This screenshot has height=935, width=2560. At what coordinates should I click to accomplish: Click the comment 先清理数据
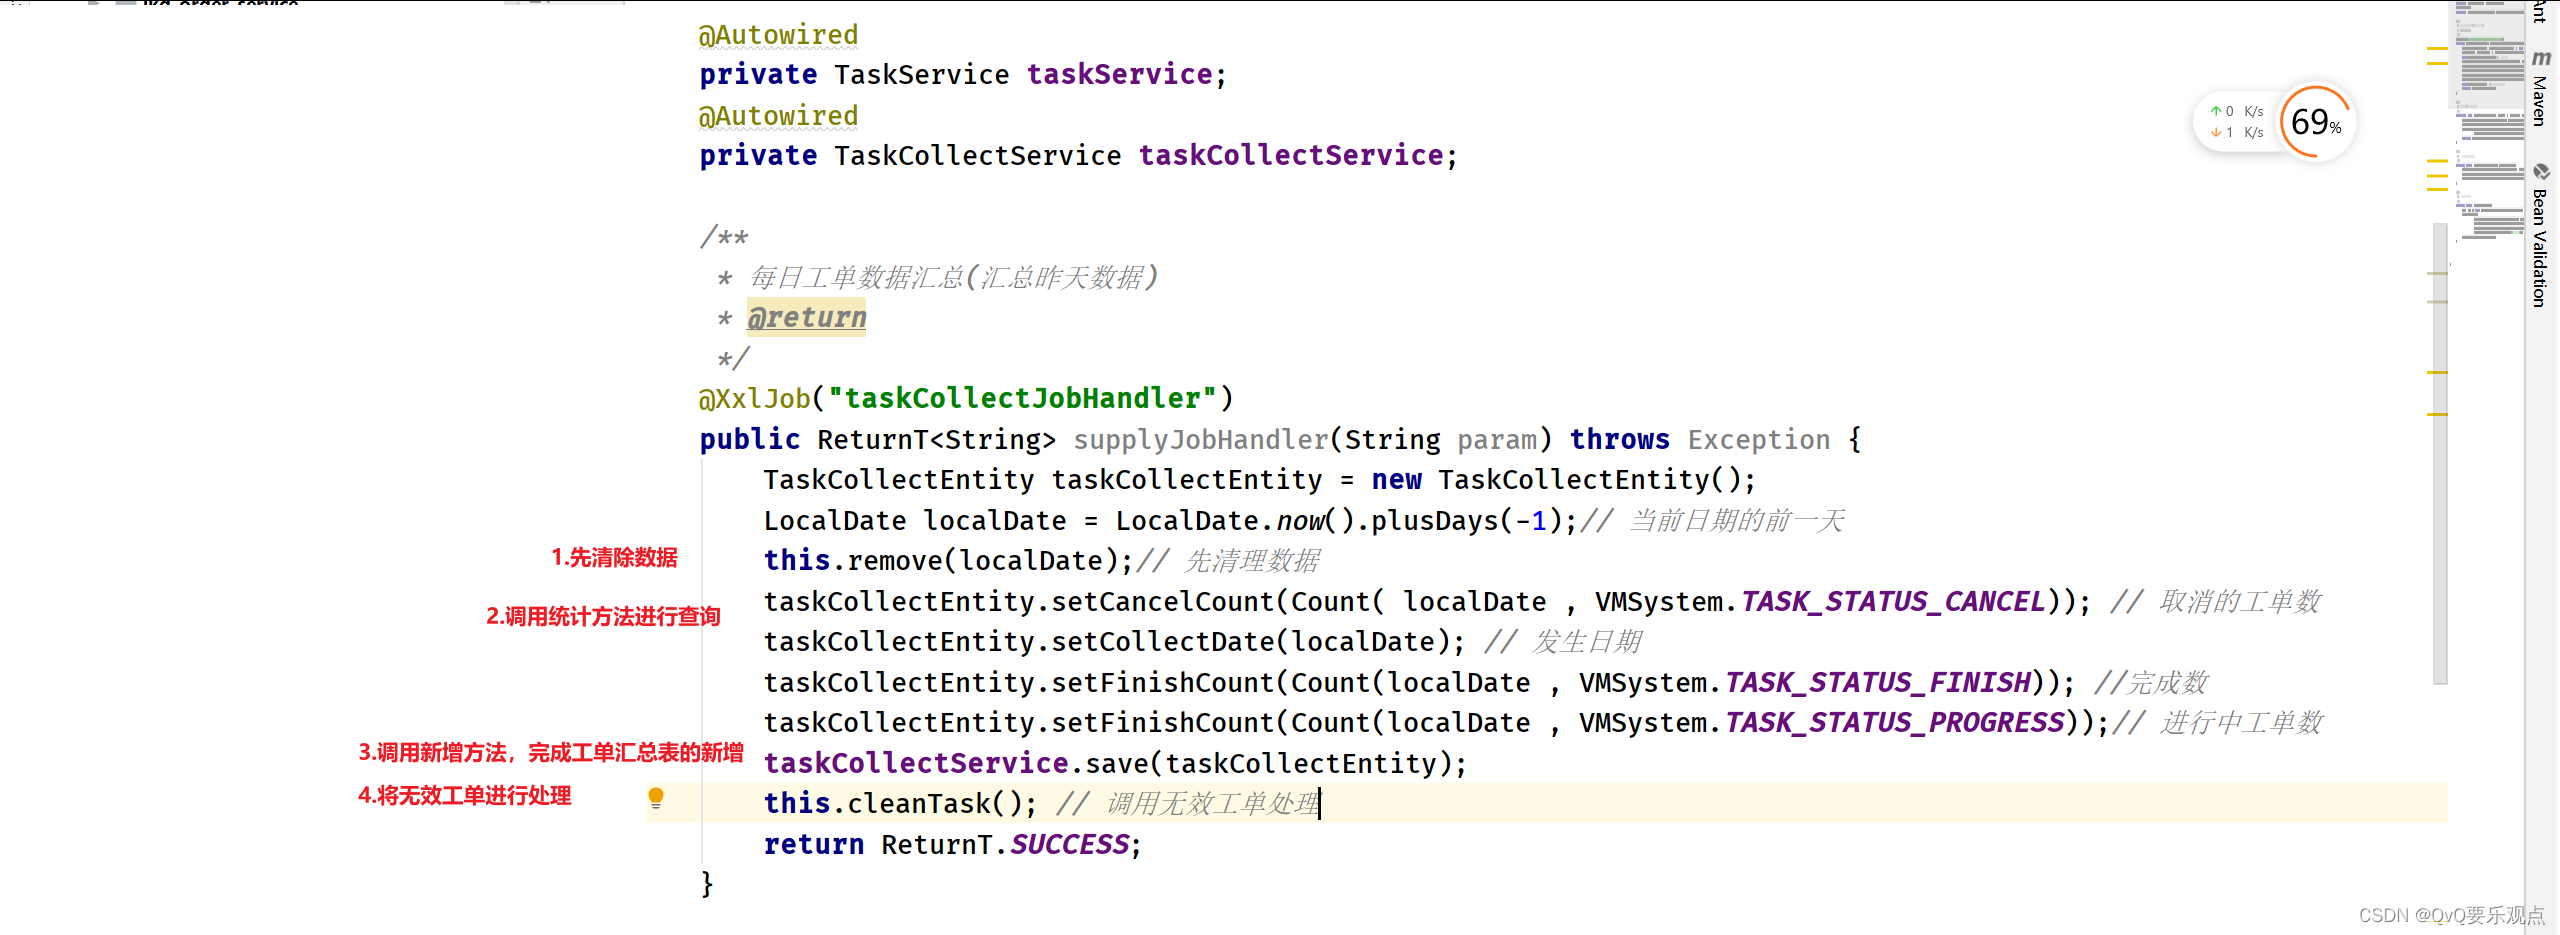[x=1252, y=561]
